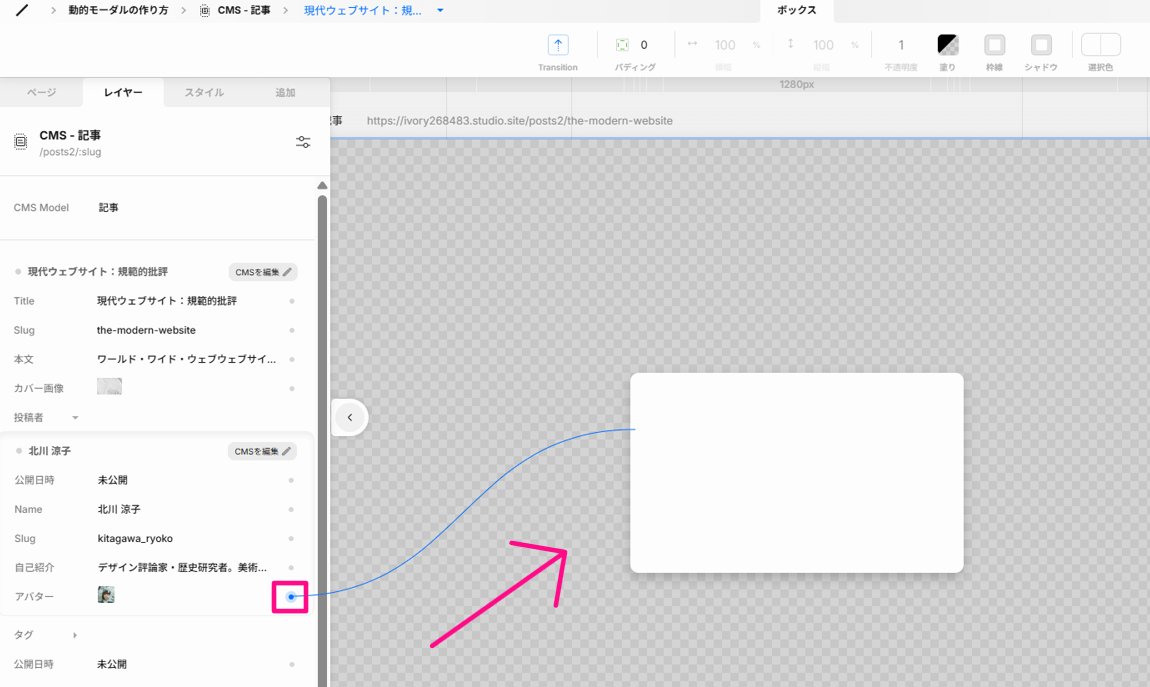1150x687 pixels.
Task: Open breadcrumb dropdown arrow after 現代ウェブサイト
Action: coord(440,10)
